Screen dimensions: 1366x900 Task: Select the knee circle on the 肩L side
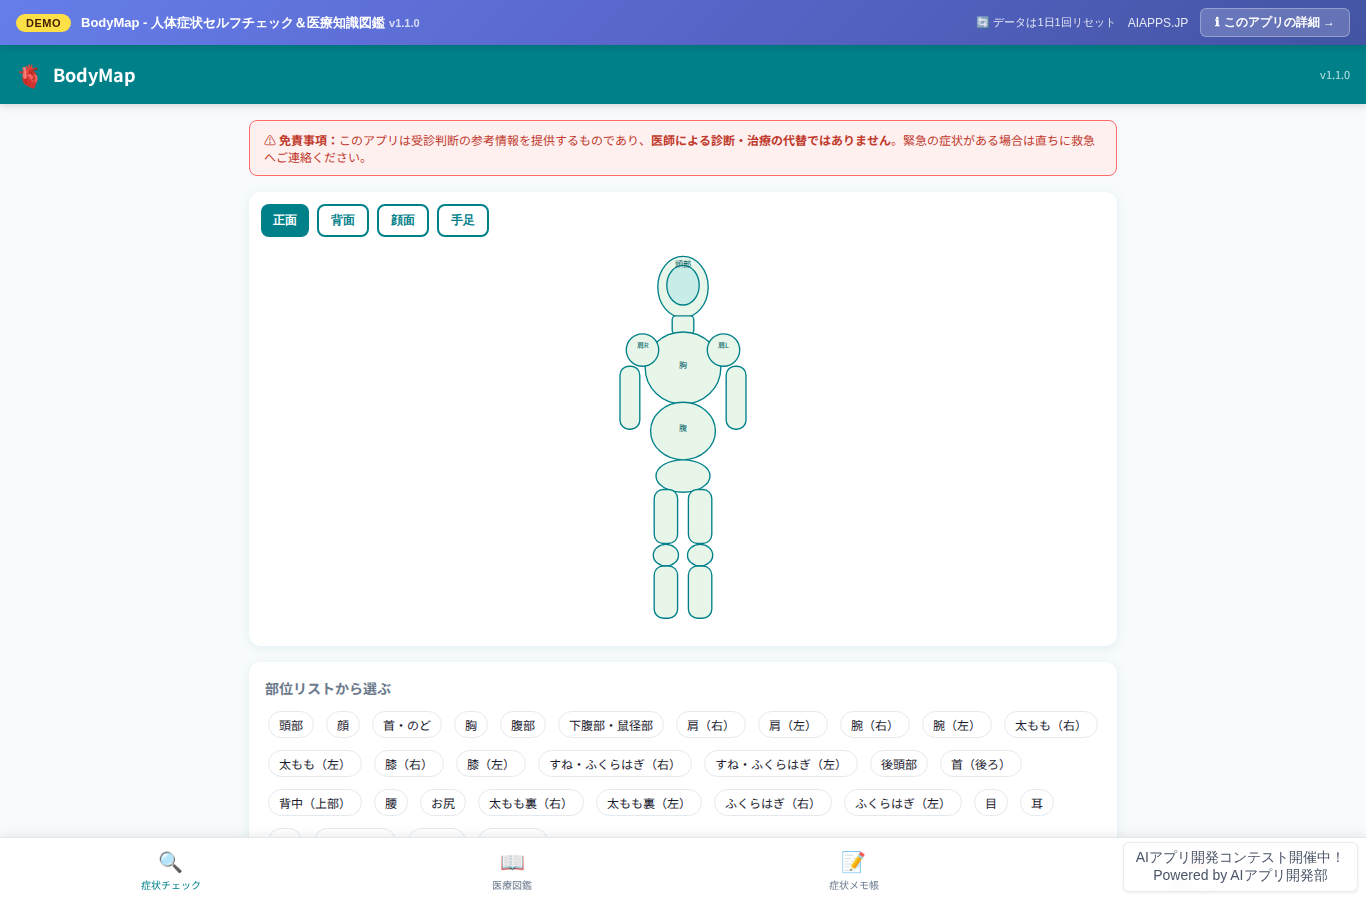[x=700, y=555]
